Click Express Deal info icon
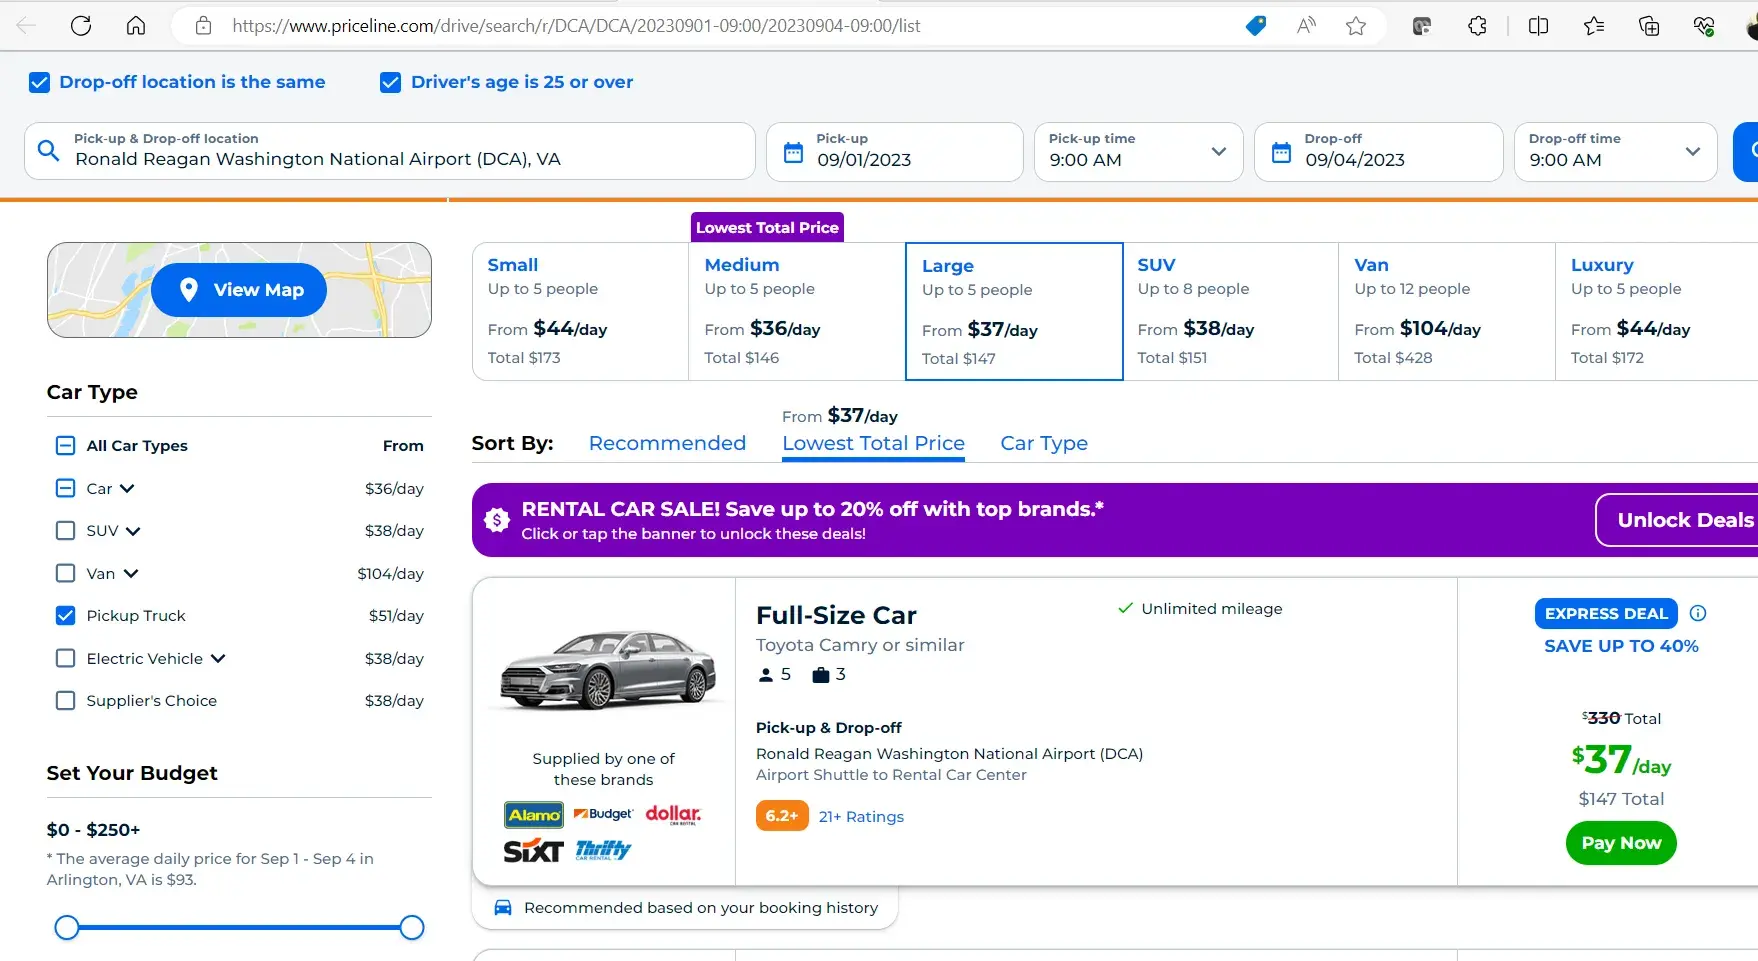Image resolution: width=1758 pixels, height=961 pixels. tap(1698, 613)
